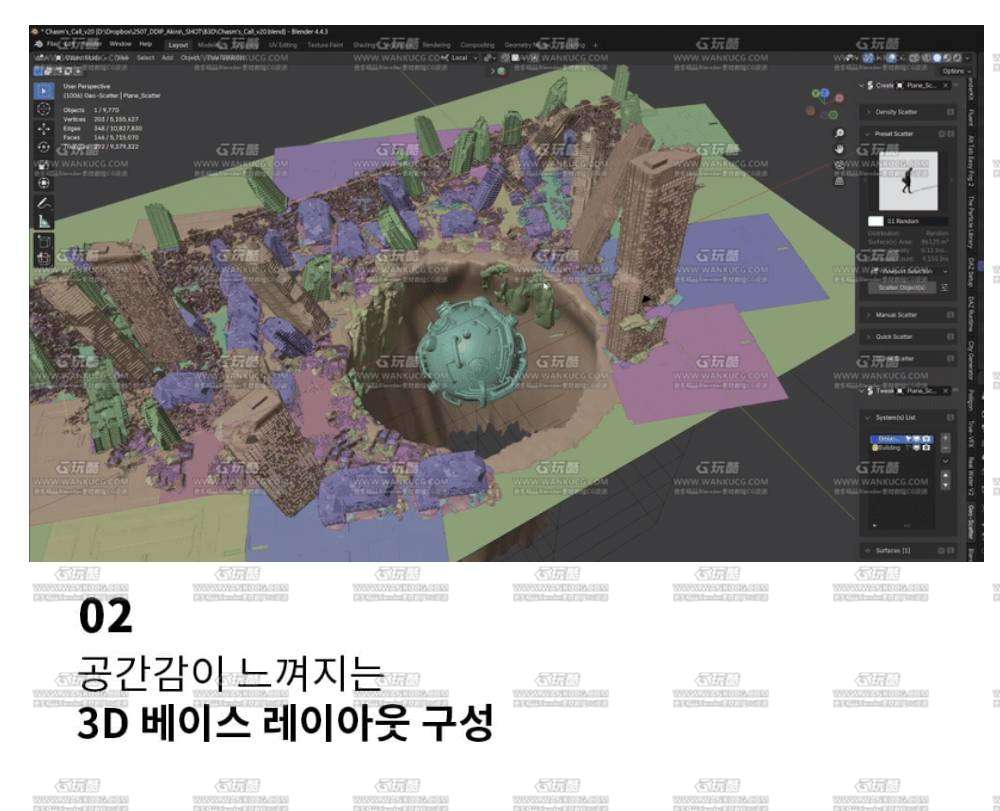Select the Rotate tool in the left toolbar

[x=44, y=147]
